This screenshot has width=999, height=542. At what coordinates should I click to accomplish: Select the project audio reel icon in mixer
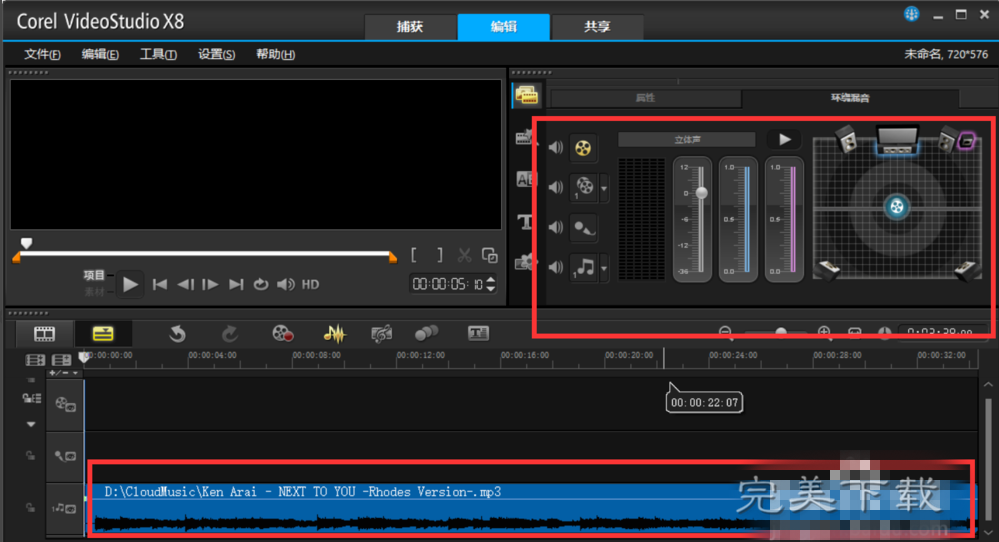coord(583,148)
